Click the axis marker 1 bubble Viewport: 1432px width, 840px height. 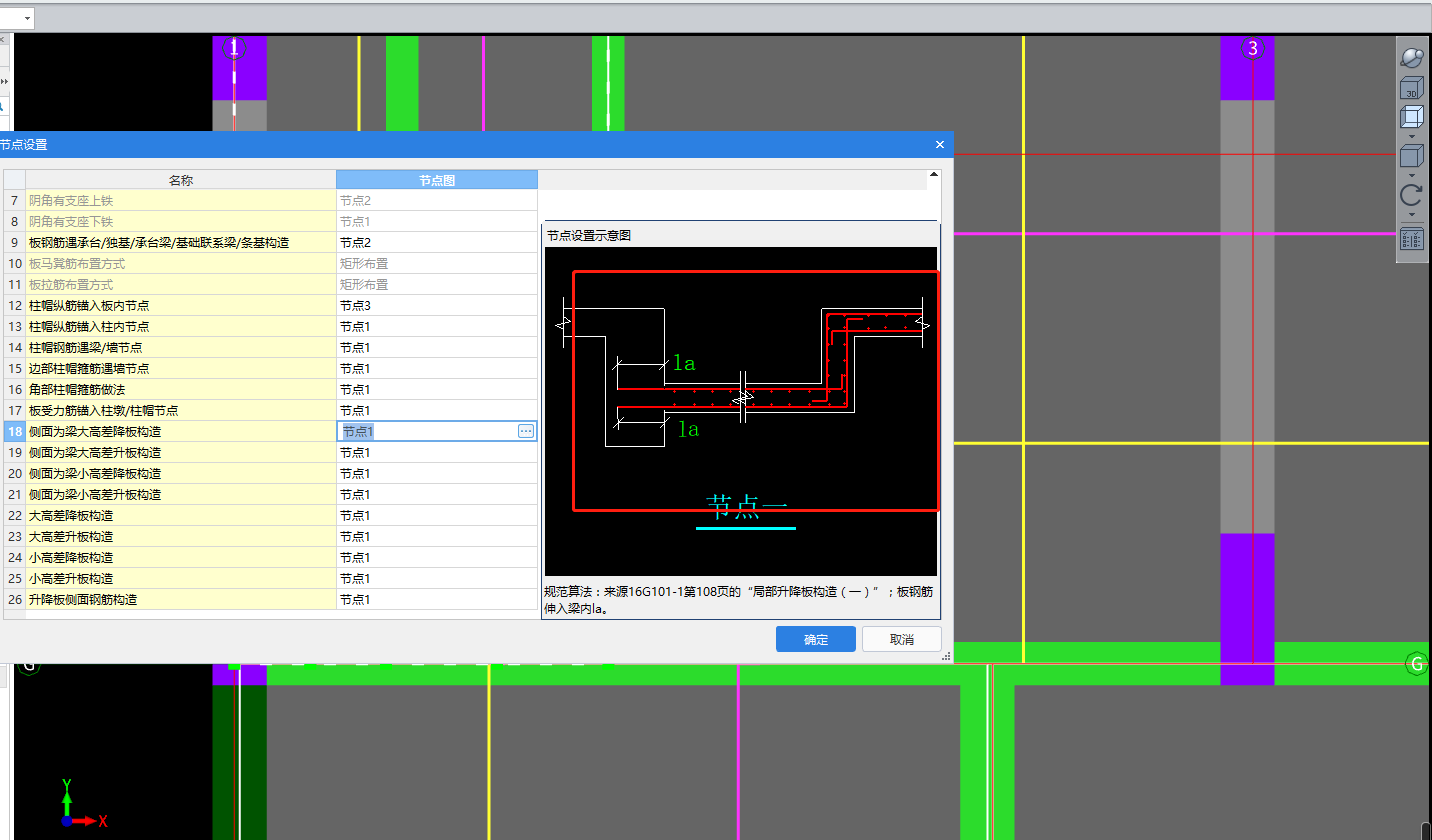234,48
